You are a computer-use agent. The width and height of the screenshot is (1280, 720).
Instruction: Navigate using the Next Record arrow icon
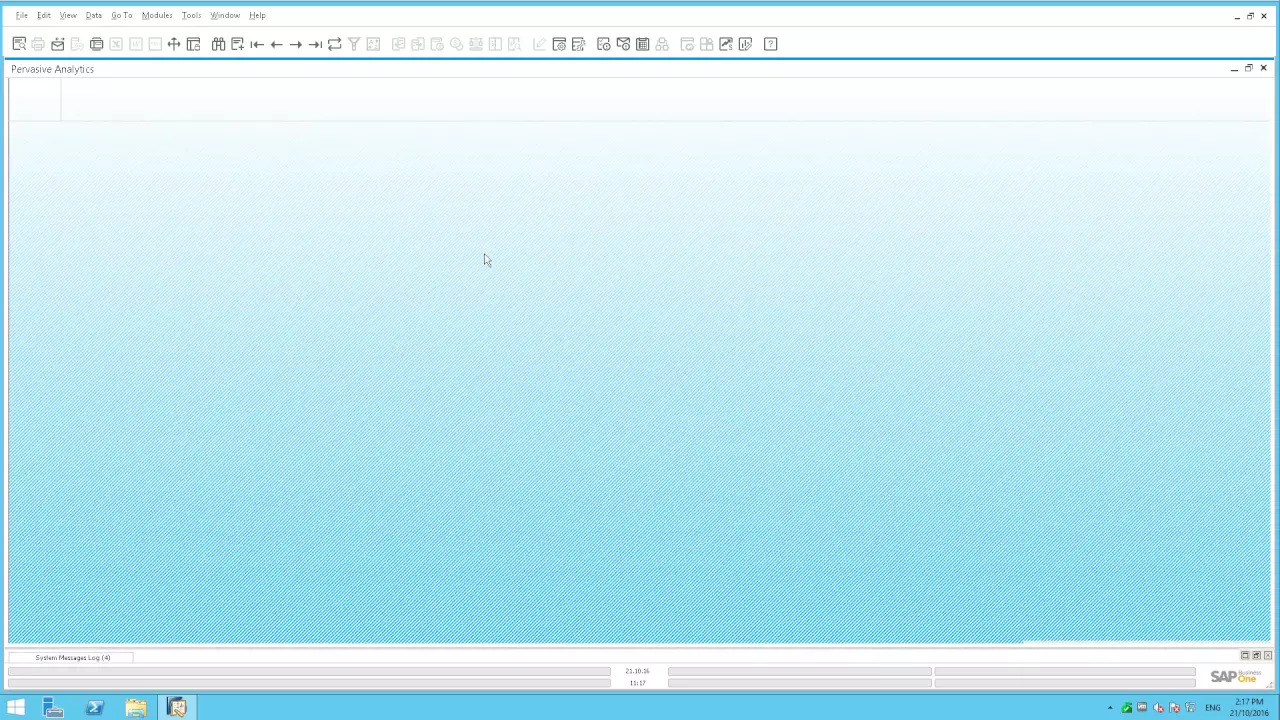tap(296, 43)
